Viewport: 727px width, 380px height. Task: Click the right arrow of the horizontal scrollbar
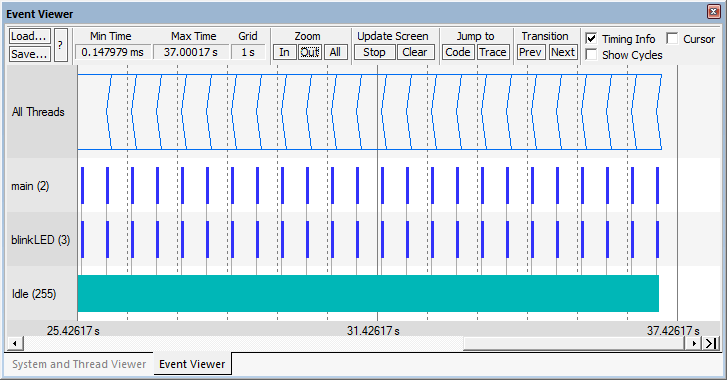point(694,343)
